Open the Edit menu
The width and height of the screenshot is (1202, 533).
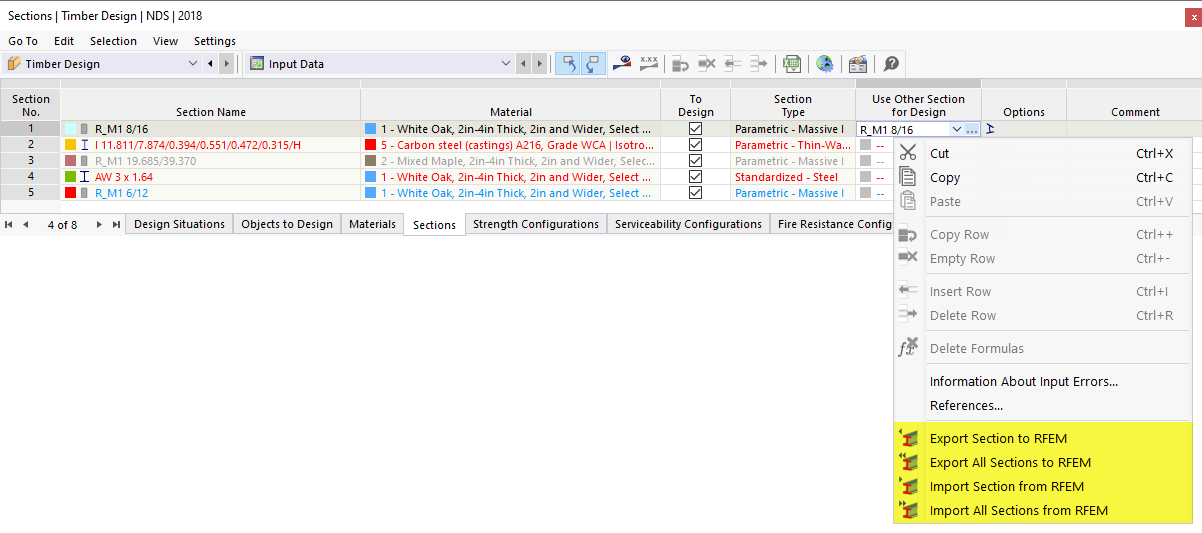click(64, 41)
